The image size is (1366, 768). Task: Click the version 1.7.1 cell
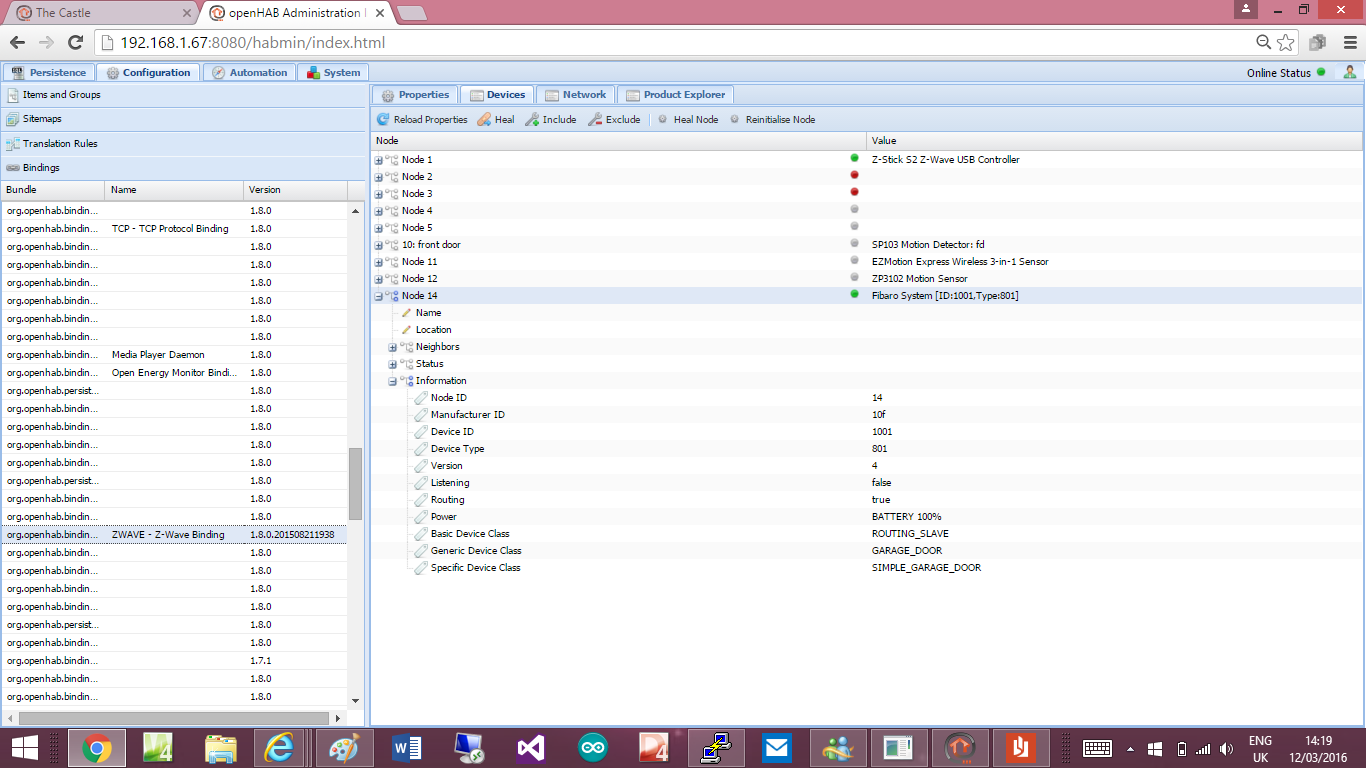pos(296,661)
